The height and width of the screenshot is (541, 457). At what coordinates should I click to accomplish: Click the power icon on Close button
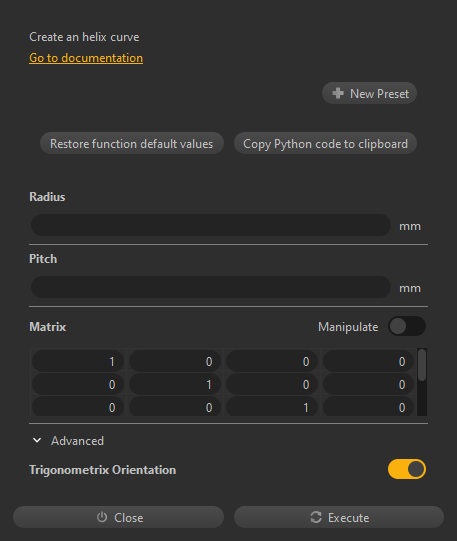click(102, 517)
